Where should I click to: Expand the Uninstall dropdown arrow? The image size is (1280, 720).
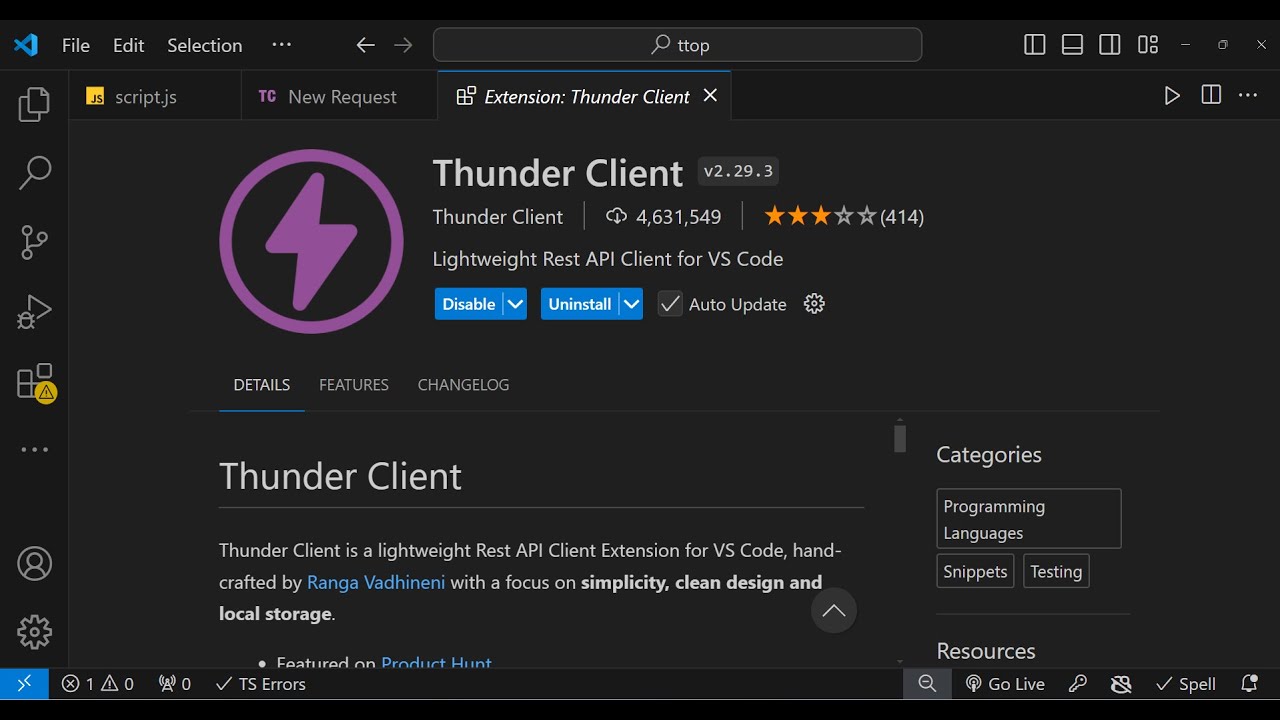point(631,304)
